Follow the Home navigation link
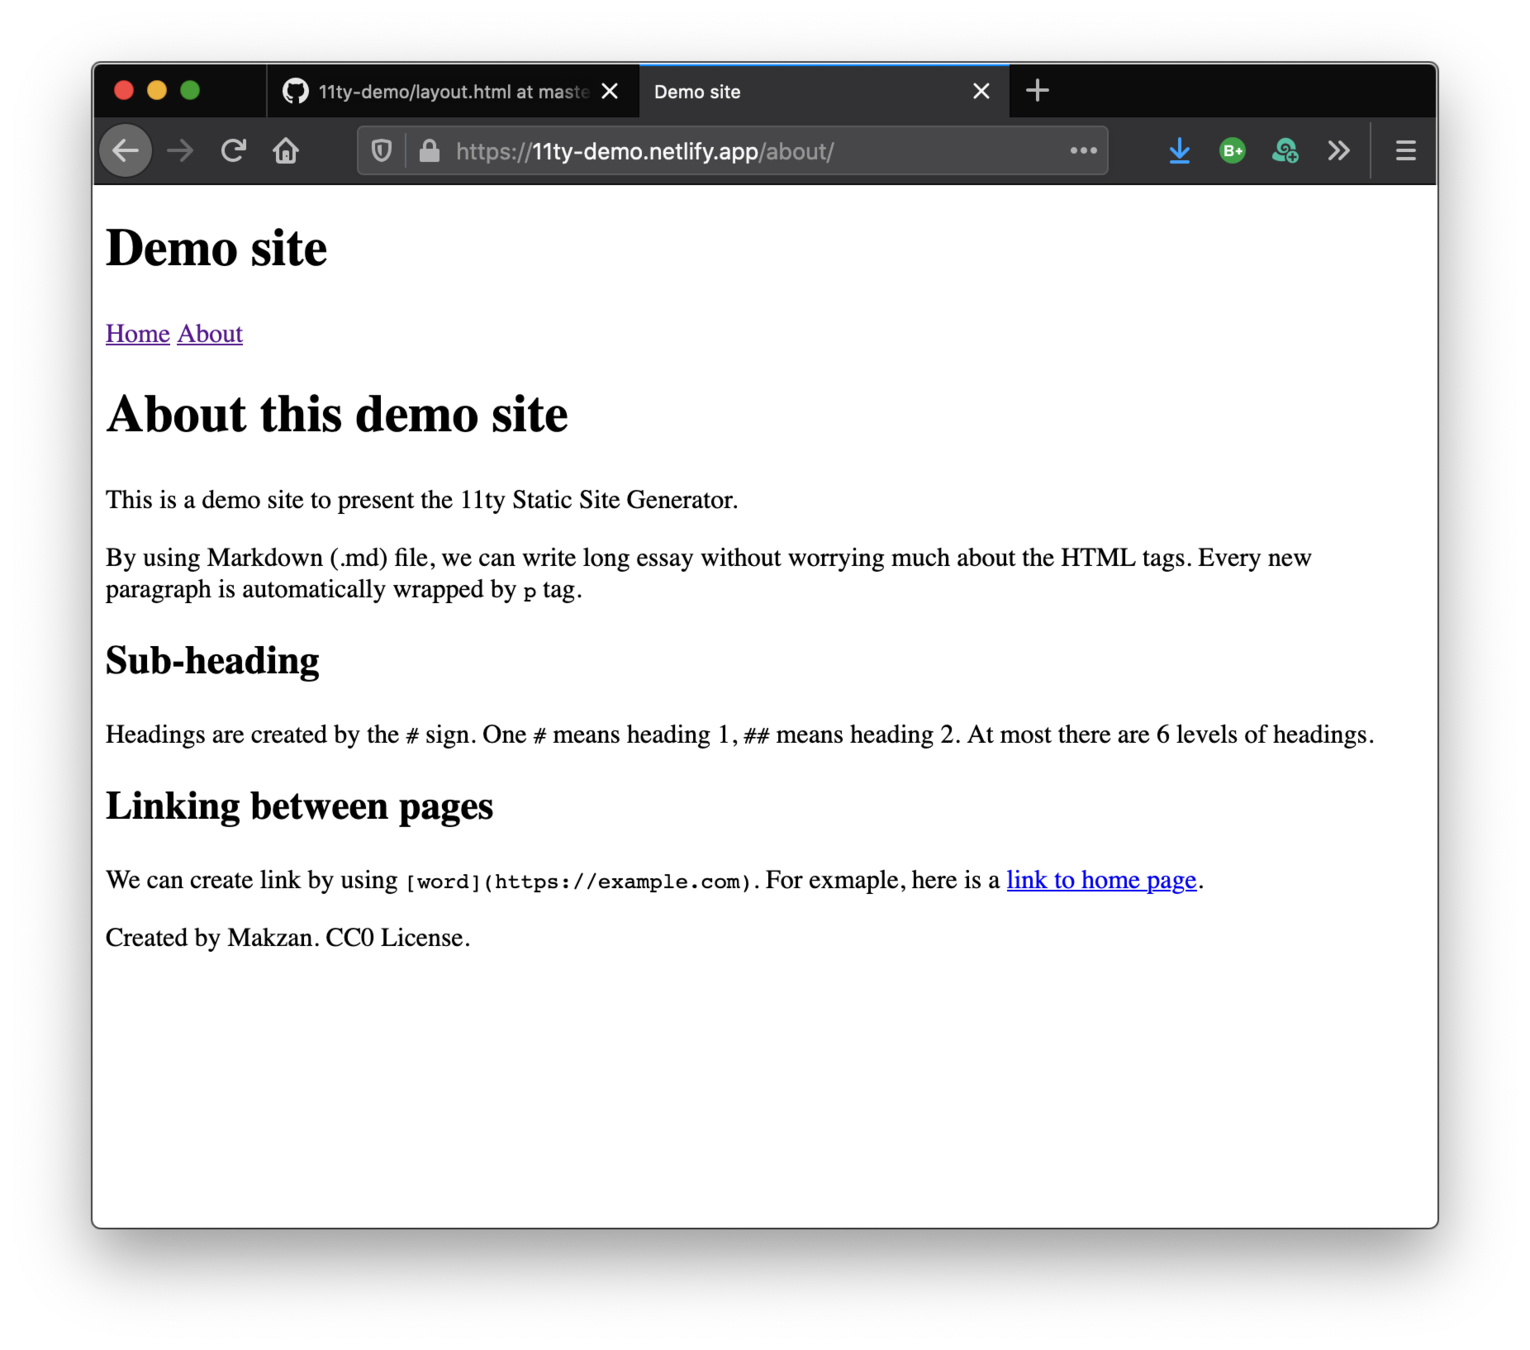 [137, 334]
